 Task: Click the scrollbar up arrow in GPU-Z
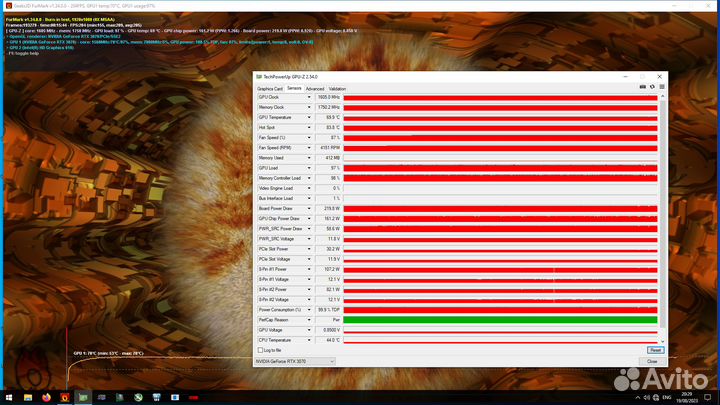coord(662,96)
